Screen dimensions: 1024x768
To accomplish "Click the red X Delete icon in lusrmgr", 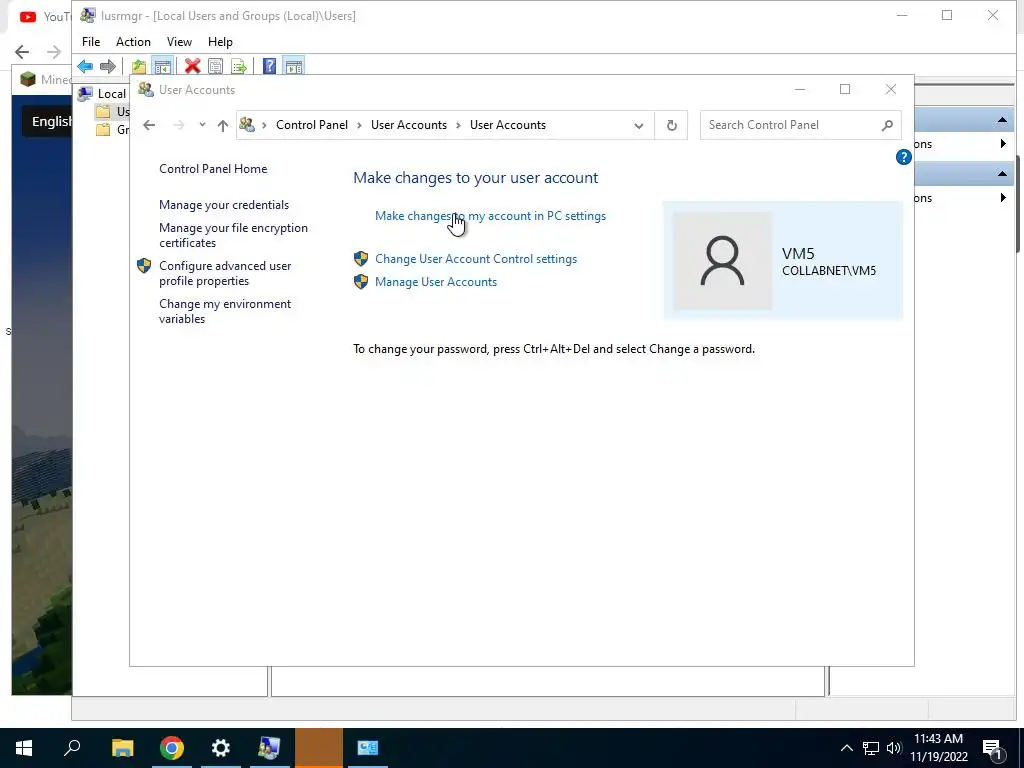I will 192,66.
